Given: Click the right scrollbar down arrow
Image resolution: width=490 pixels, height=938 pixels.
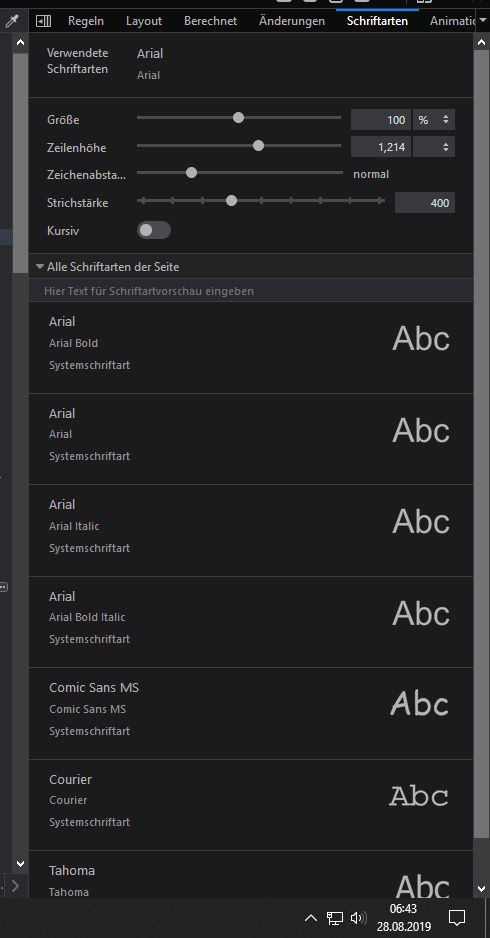Looking at the screenshot, I should point(482,889).
